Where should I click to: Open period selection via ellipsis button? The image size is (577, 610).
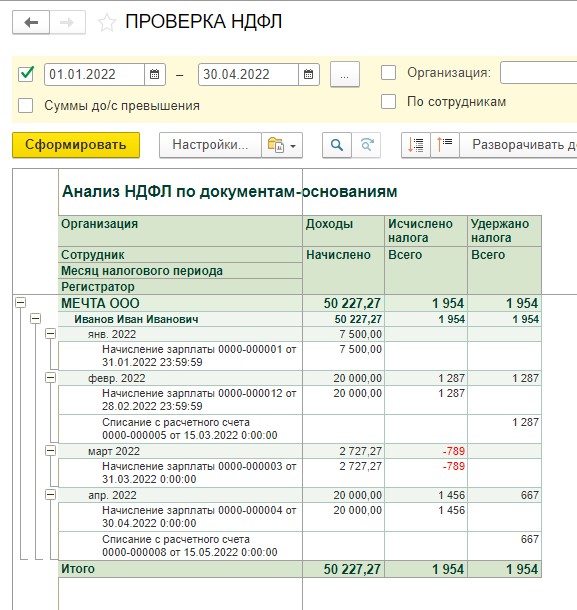point(344,74)
